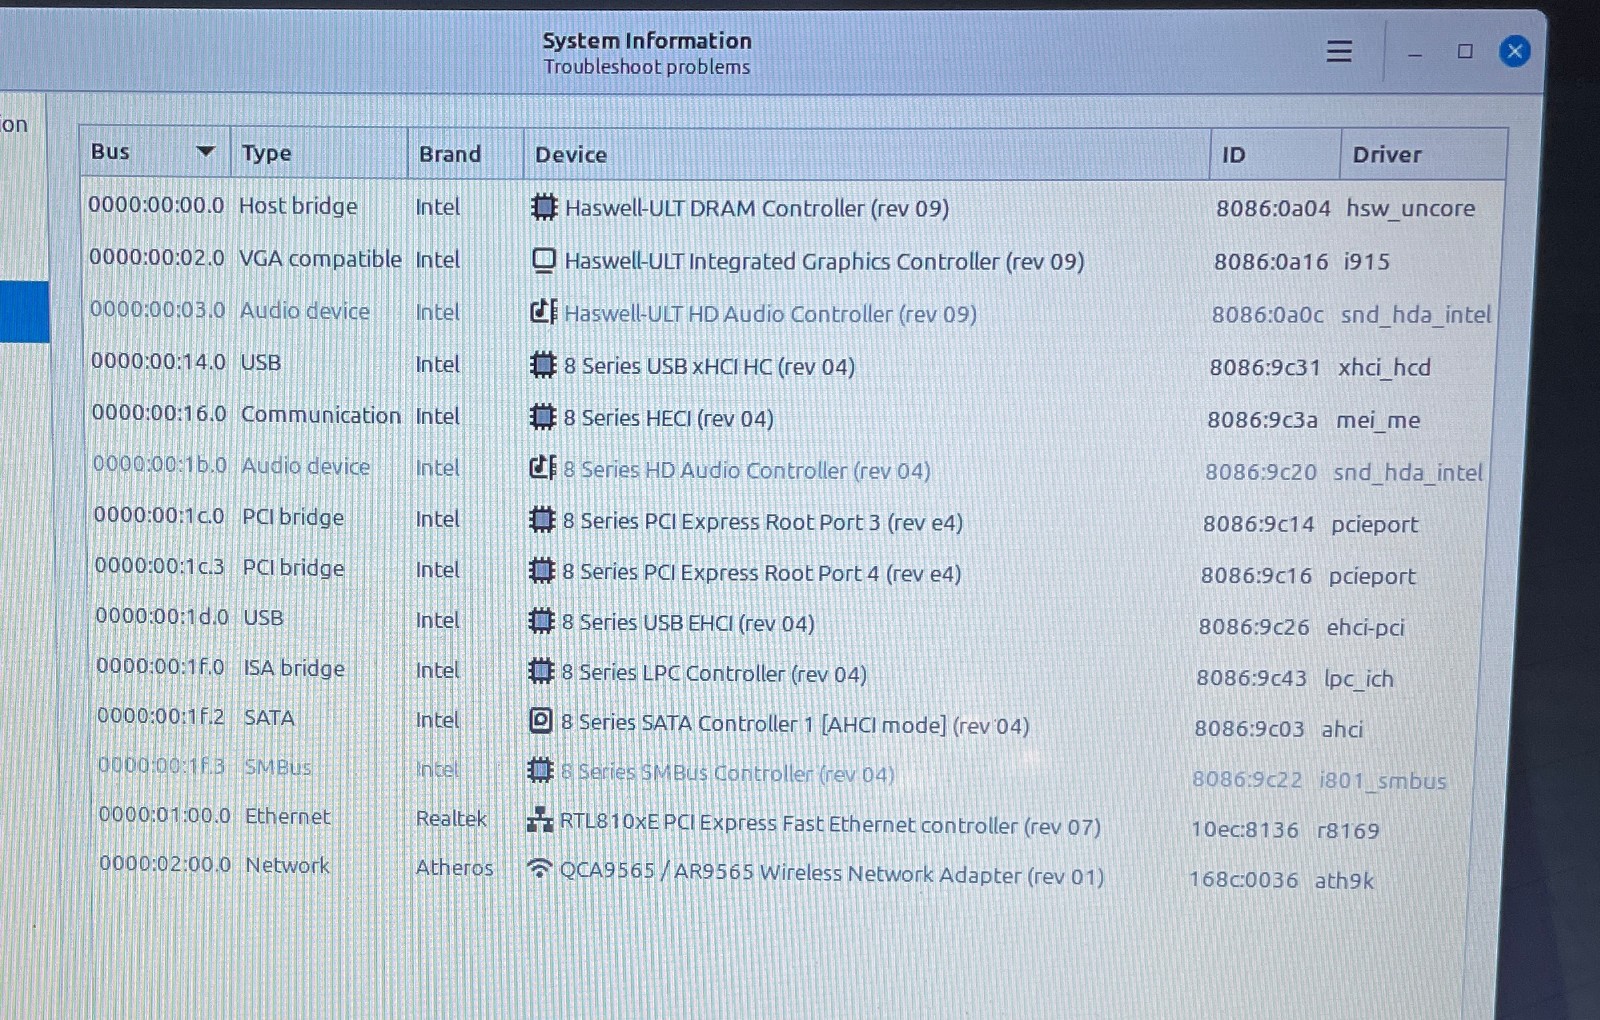Select ID 8086:0a0c

tap(1268, 315)
